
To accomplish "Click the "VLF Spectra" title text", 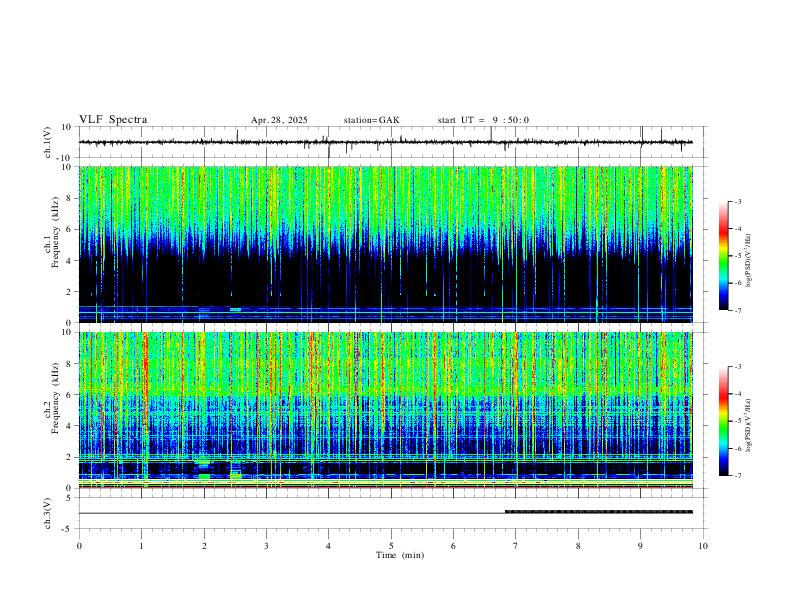I will tap(113, 120).
